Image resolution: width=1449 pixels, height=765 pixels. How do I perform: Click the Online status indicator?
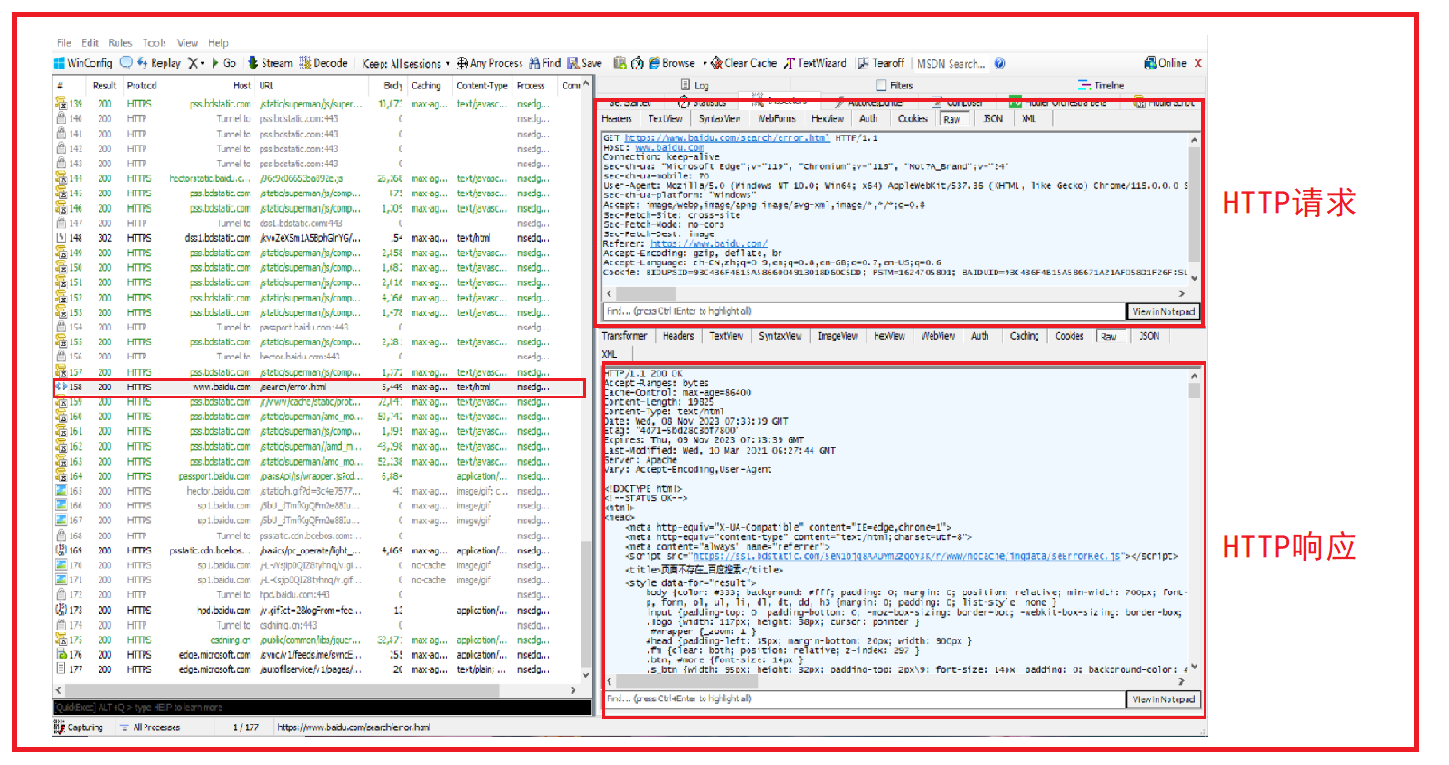click(1166, 63)
